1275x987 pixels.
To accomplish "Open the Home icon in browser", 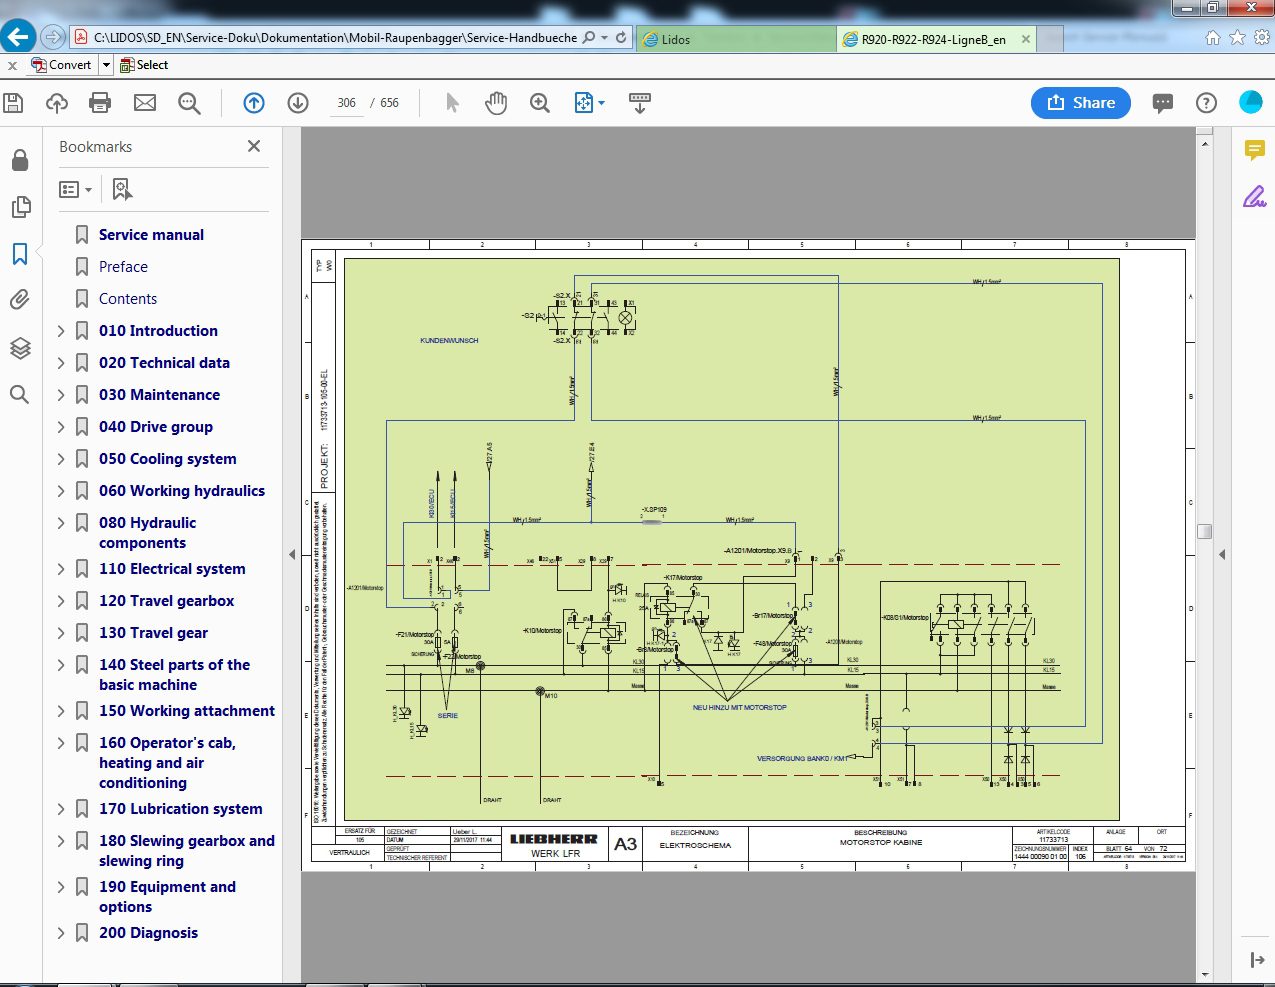I will (x=1213, y=38).
